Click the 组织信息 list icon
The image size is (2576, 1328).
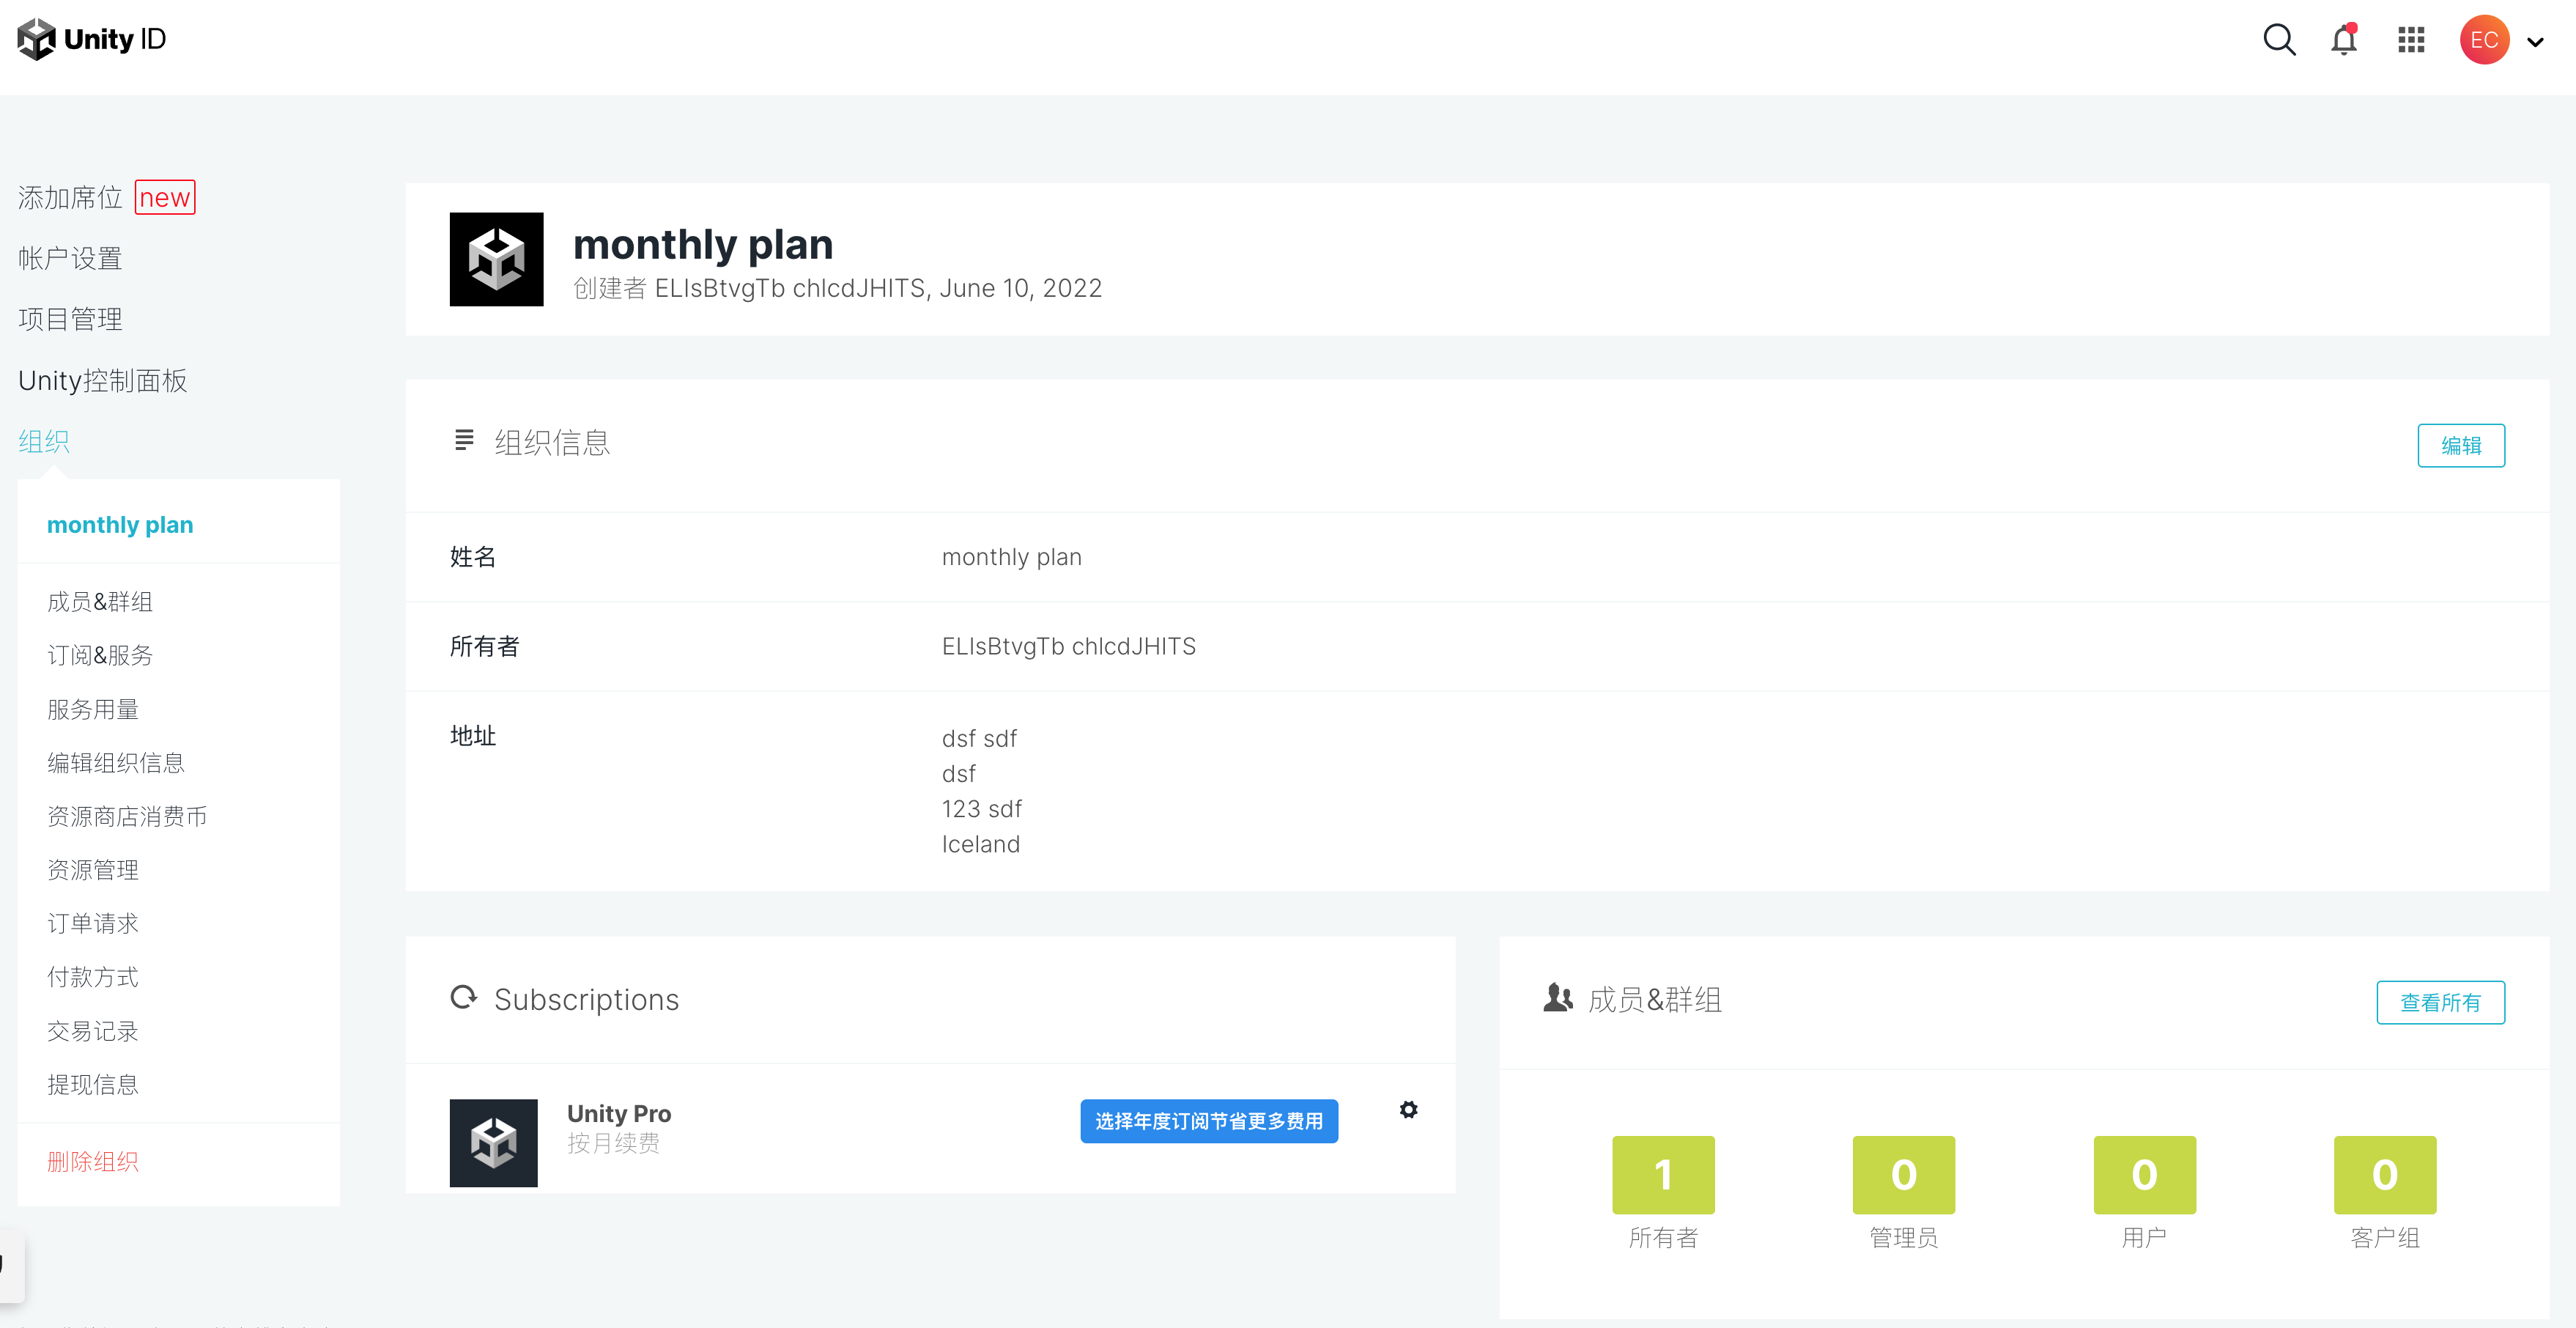[463, 440]
